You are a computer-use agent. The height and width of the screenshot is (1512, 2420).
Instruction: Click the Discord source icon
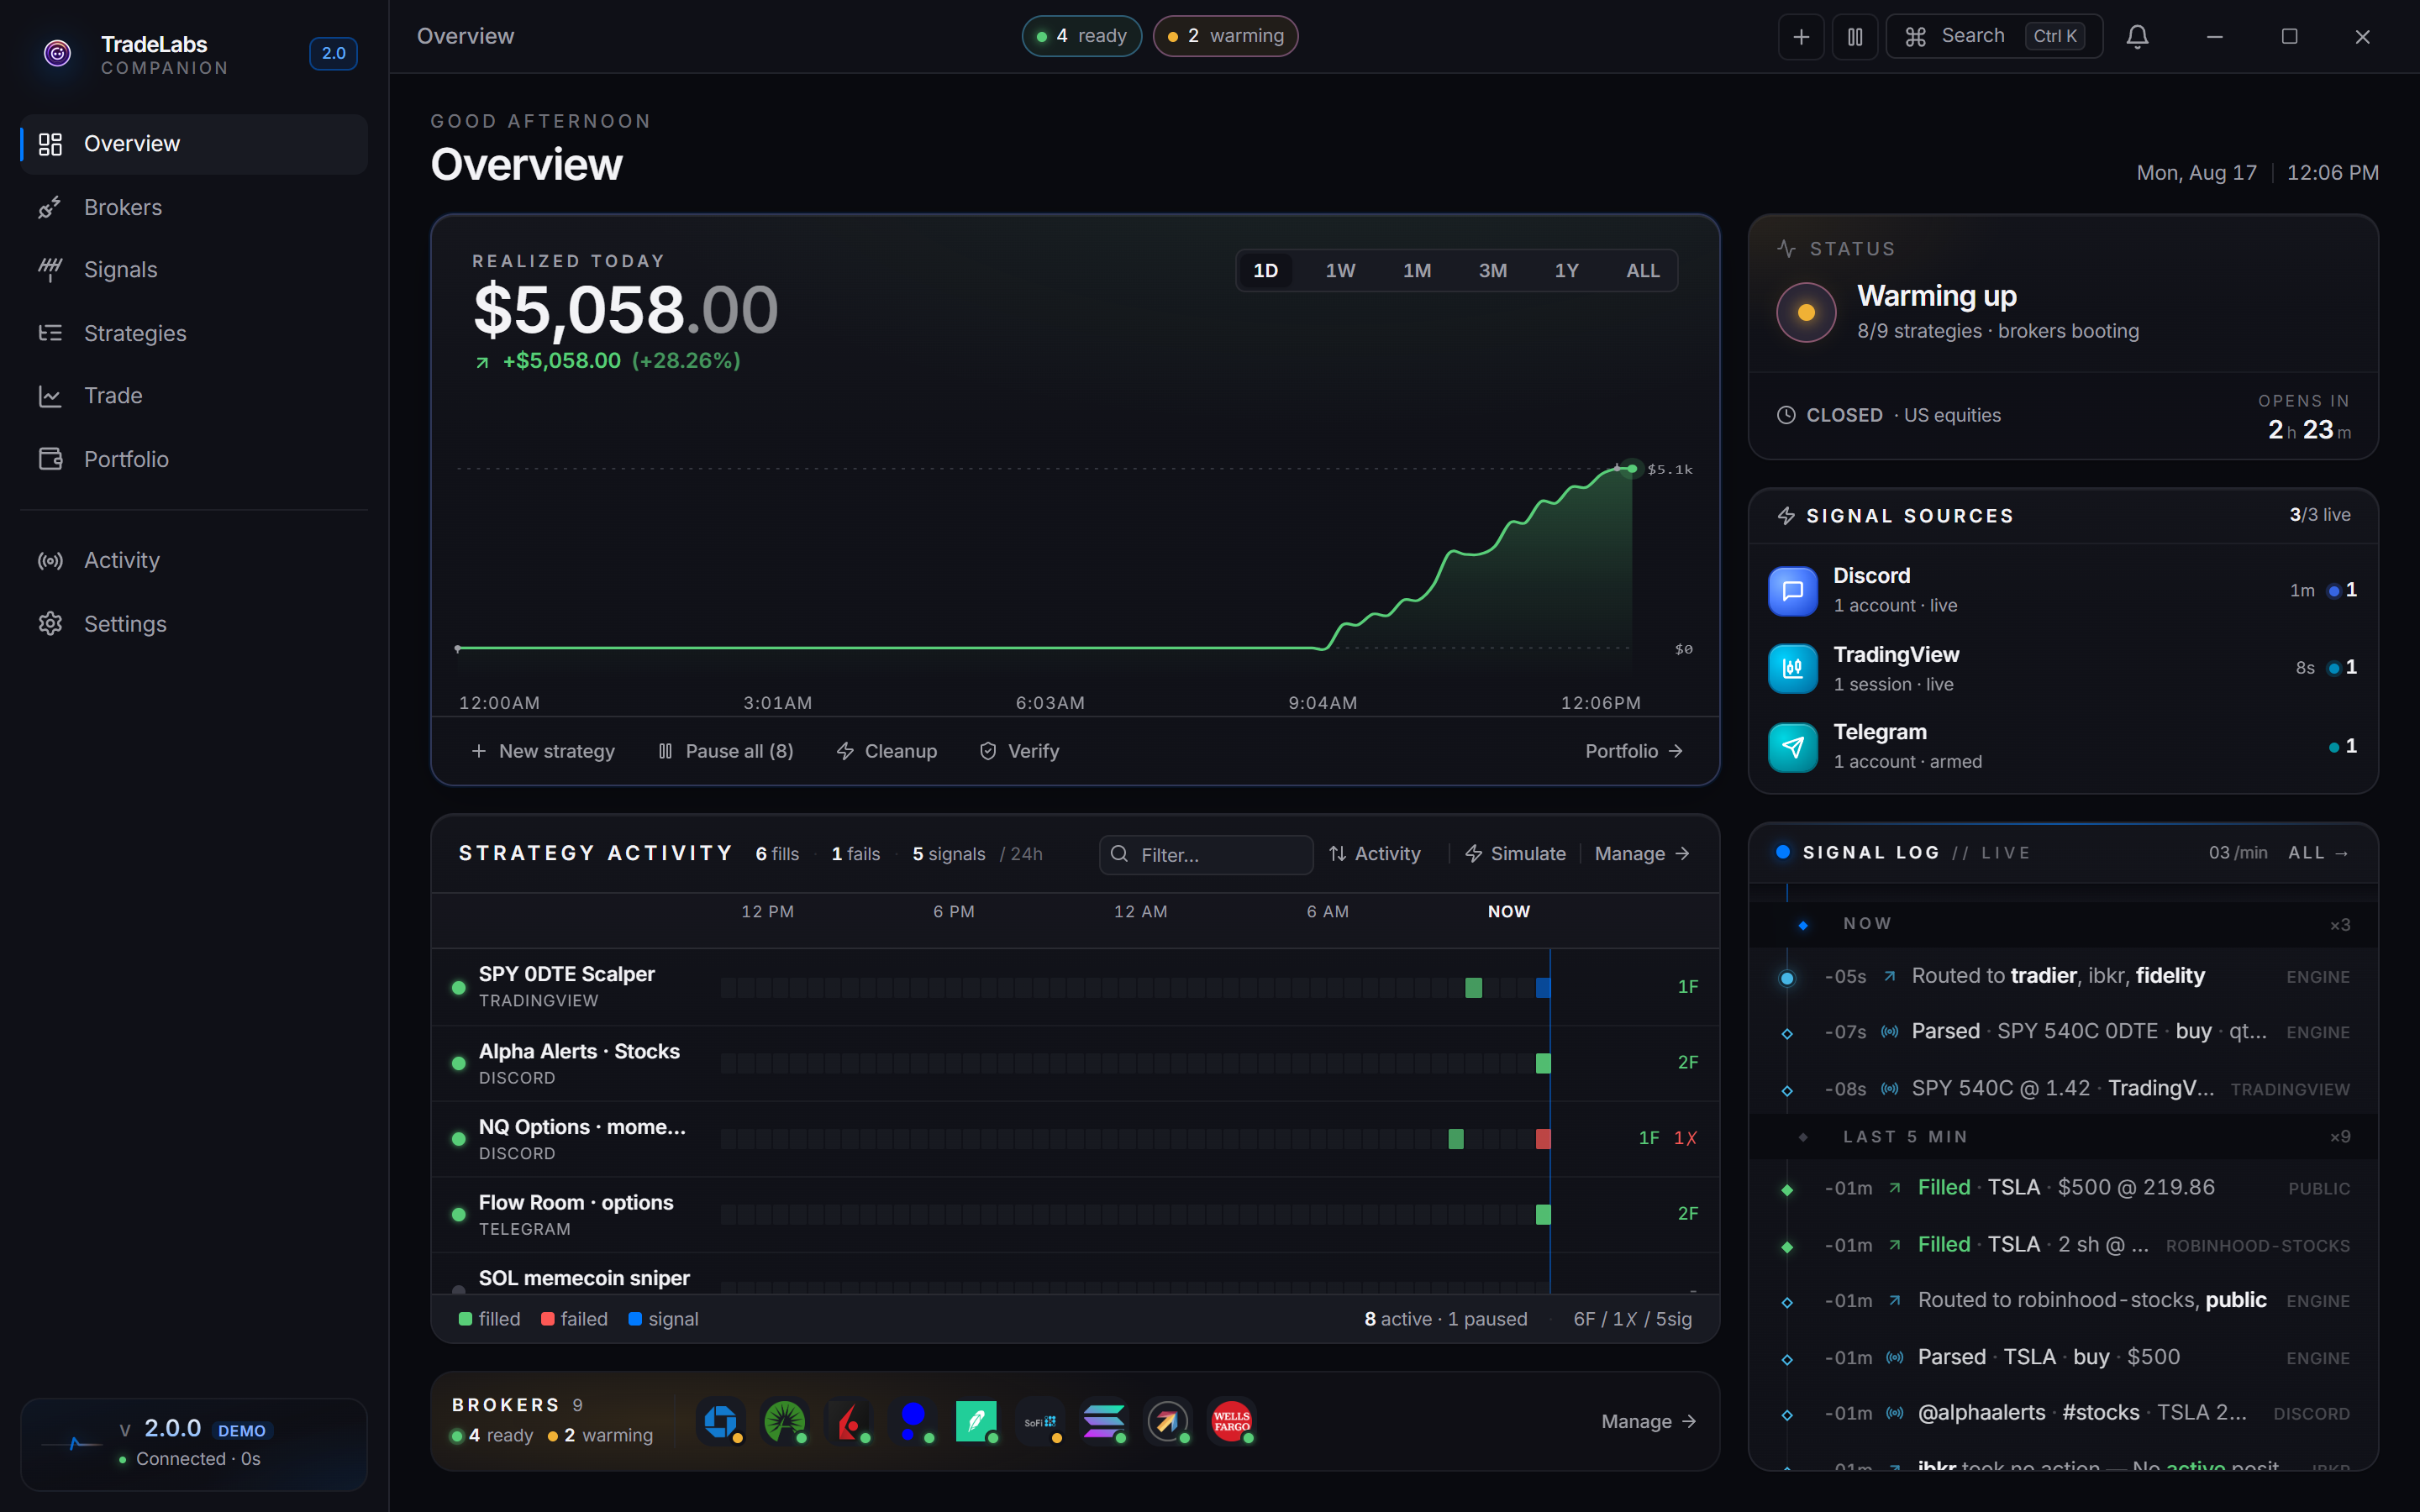pos(1793,591)
